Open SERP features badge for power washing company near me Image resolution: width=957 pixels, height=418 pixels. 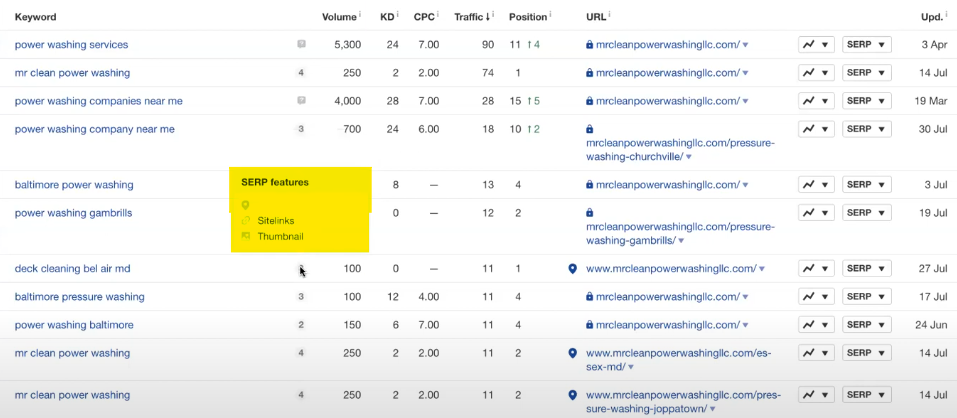click(301, 129)
